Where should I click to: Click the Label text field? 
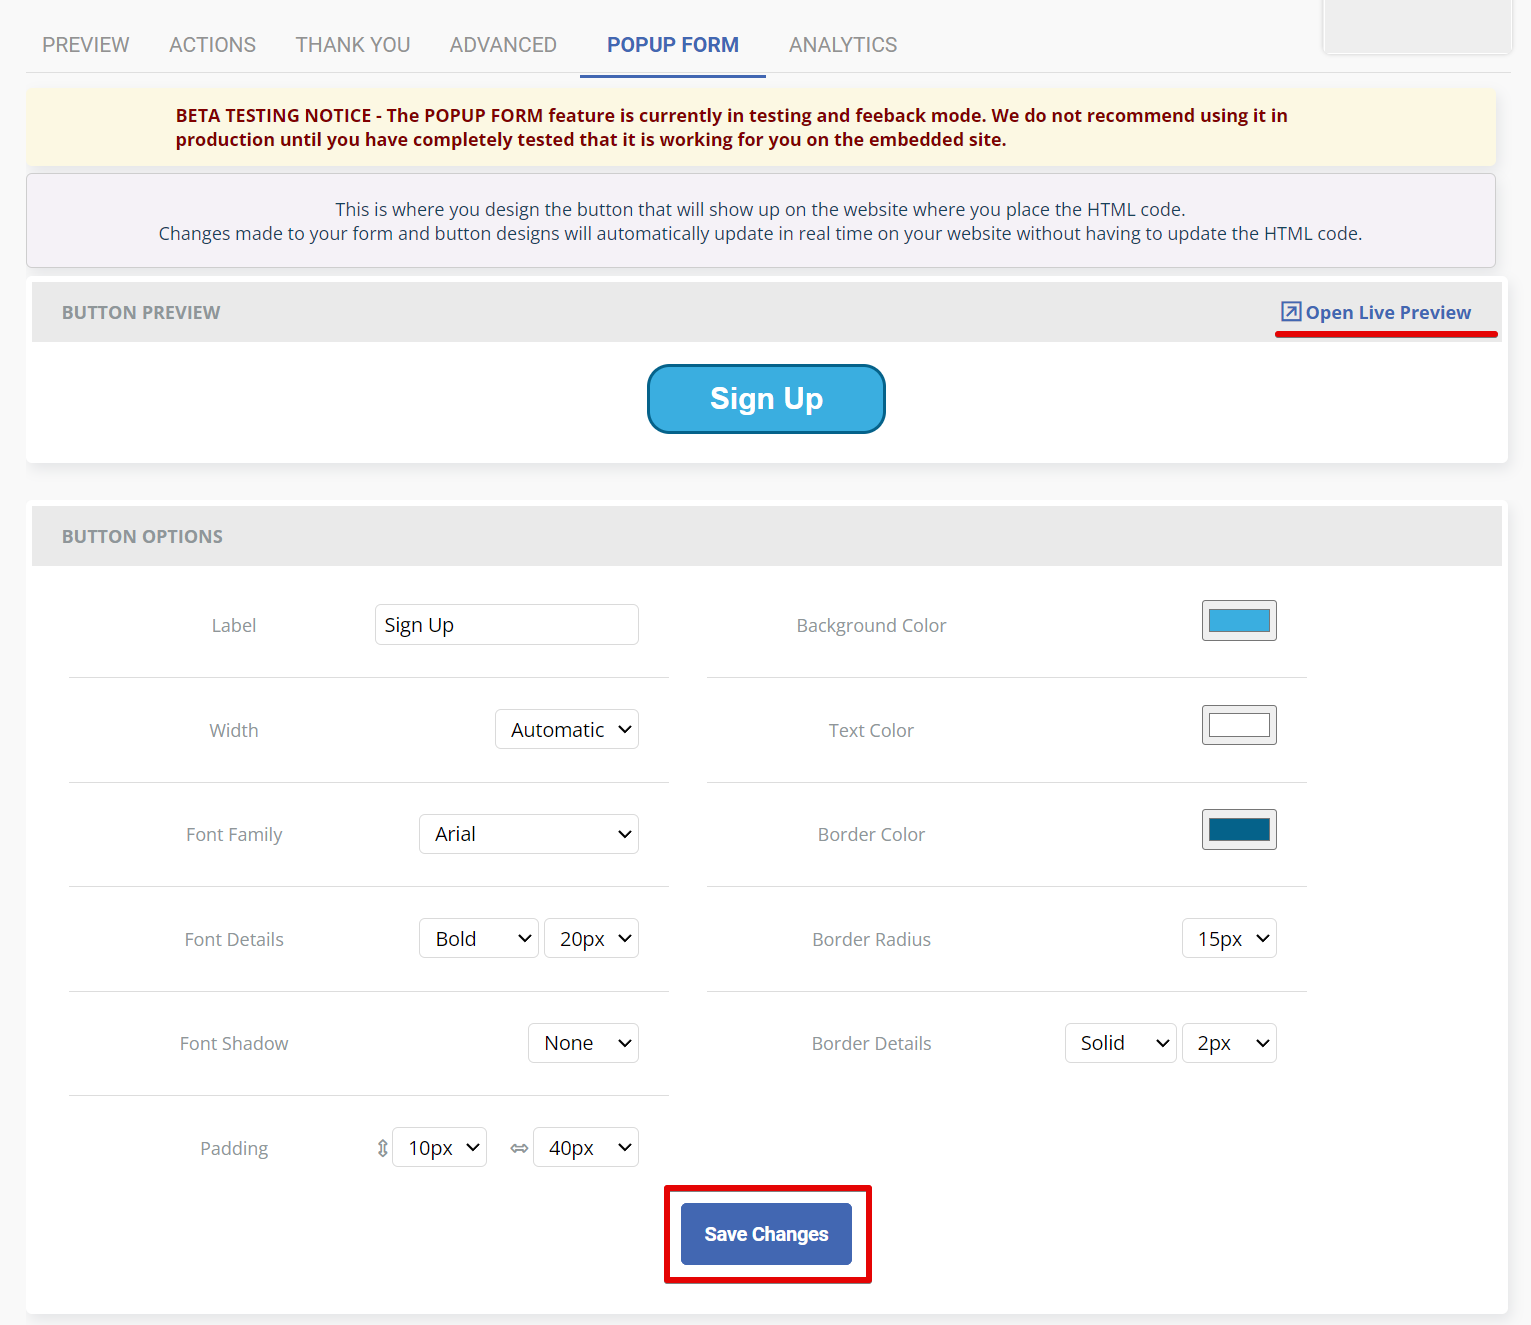[506, 625]
